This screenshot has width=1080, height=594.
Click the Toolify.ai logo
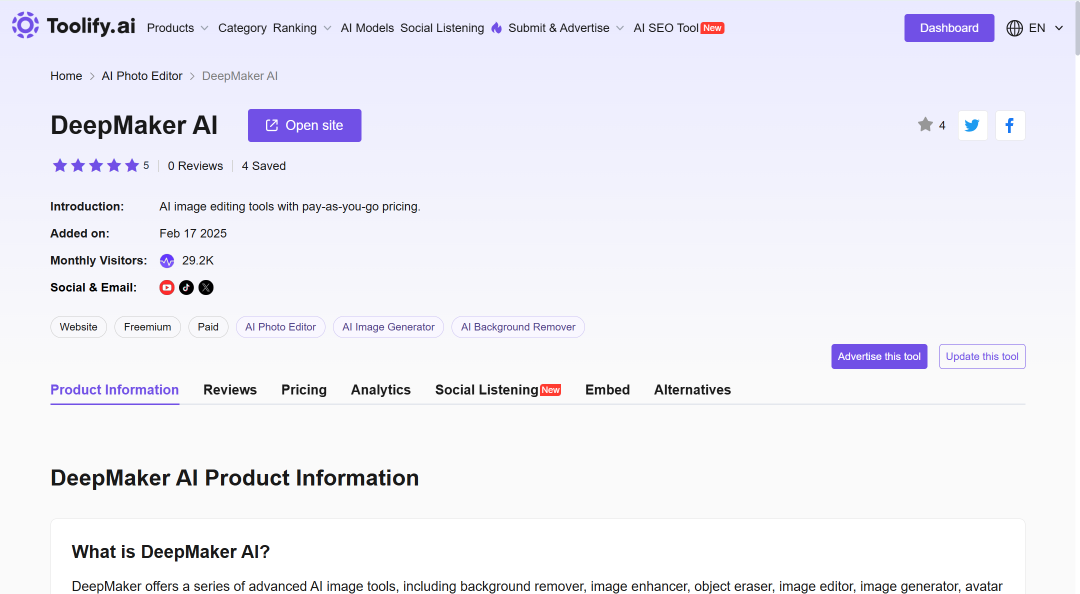74,26
